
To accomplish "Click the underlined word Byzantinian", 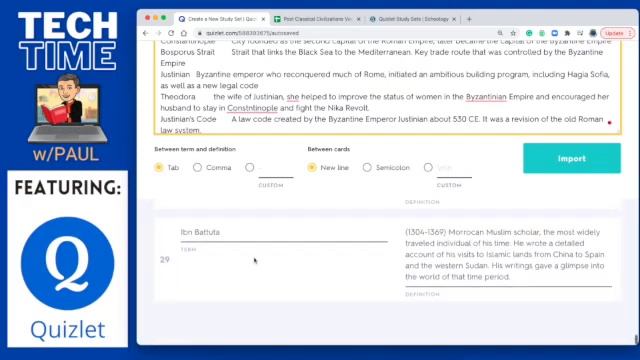I will tap(486, 97).
